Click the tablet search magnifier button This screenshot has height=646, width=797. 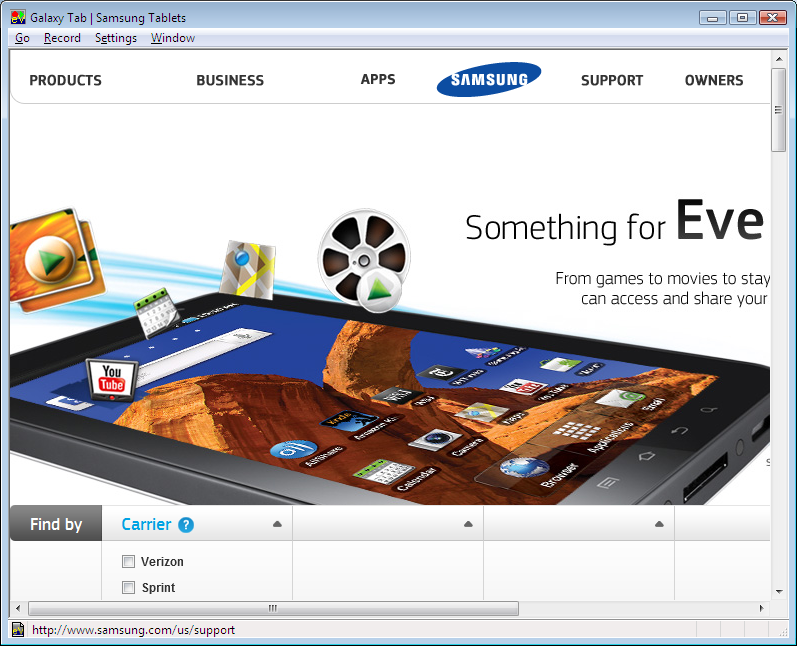click(709, 410)
